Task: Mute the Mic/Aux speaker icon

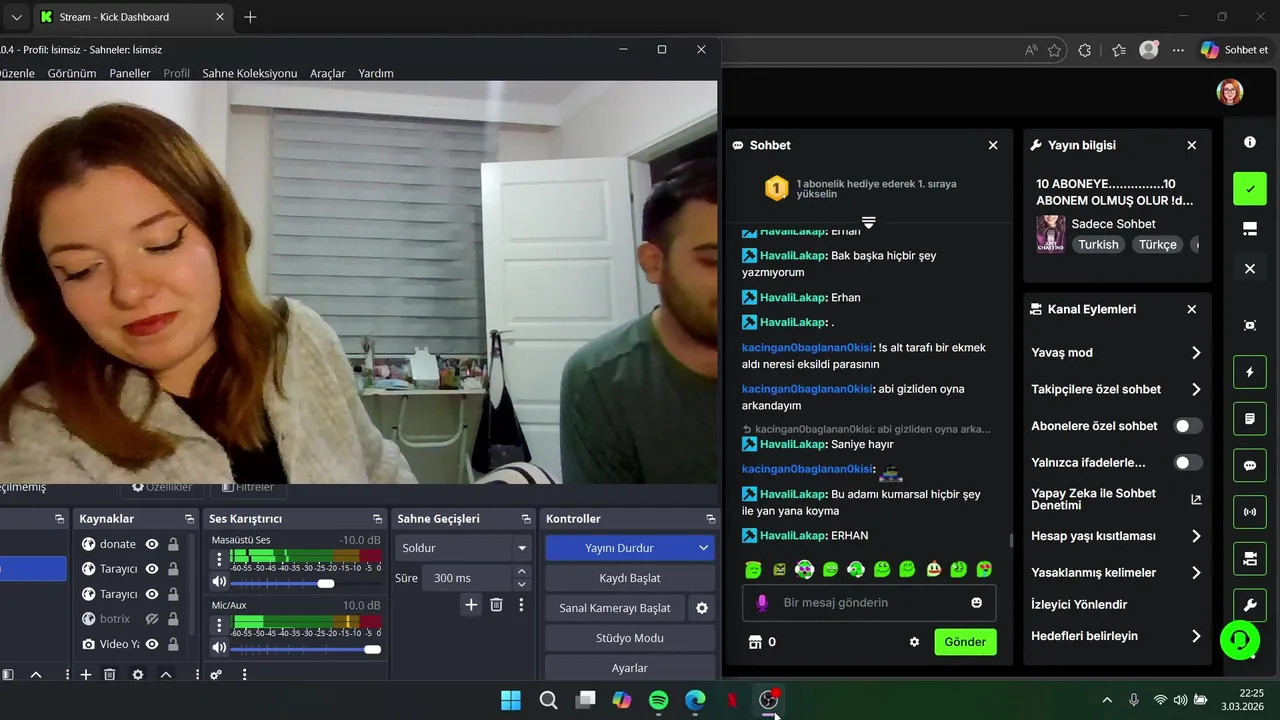Action: (219, 648)
